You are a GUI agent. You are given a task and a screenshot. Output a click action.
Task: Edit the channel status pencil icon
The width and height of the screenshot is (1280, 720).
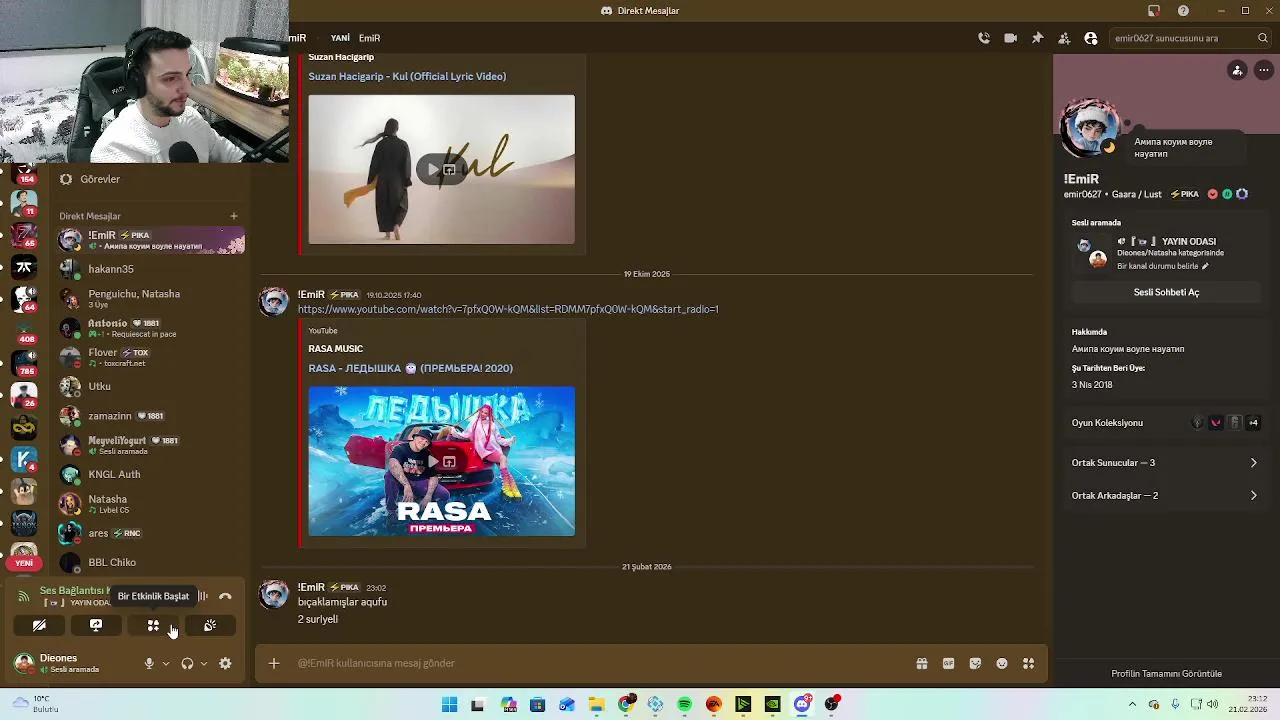click(x=1205, y=267)
